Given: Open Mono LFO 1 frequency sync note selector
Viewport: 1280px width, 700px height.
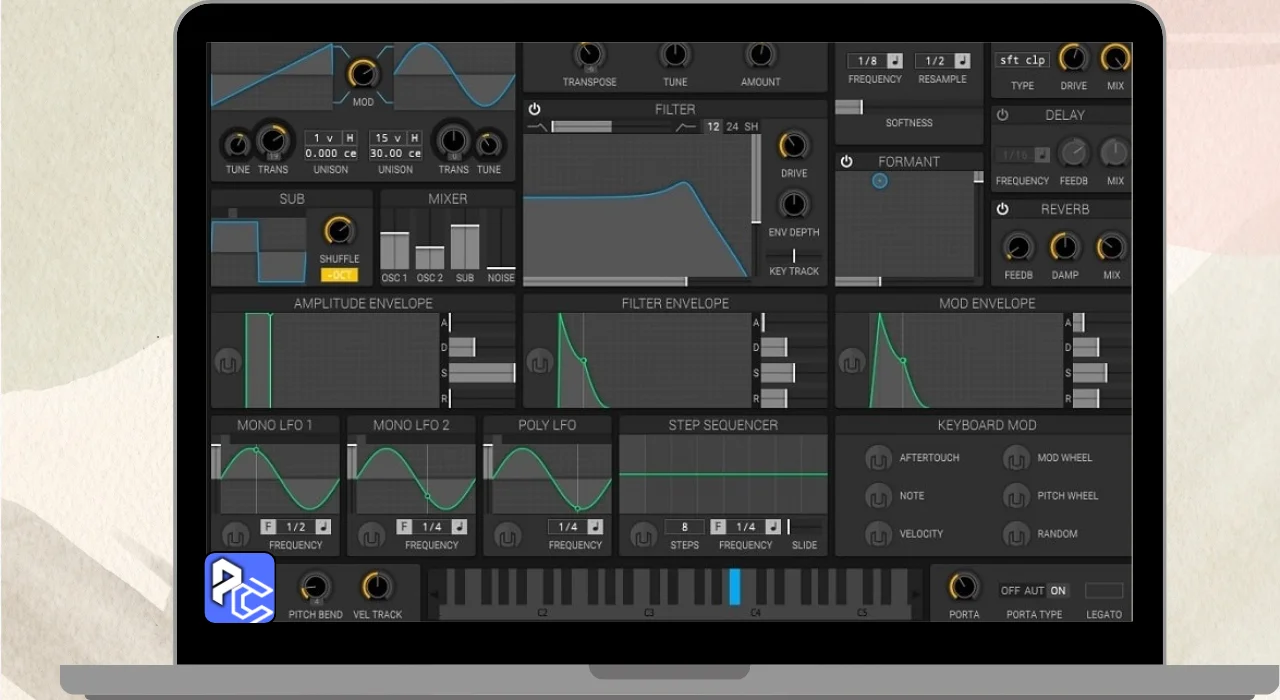Looking at the screenshot, I should click(323, 527).
